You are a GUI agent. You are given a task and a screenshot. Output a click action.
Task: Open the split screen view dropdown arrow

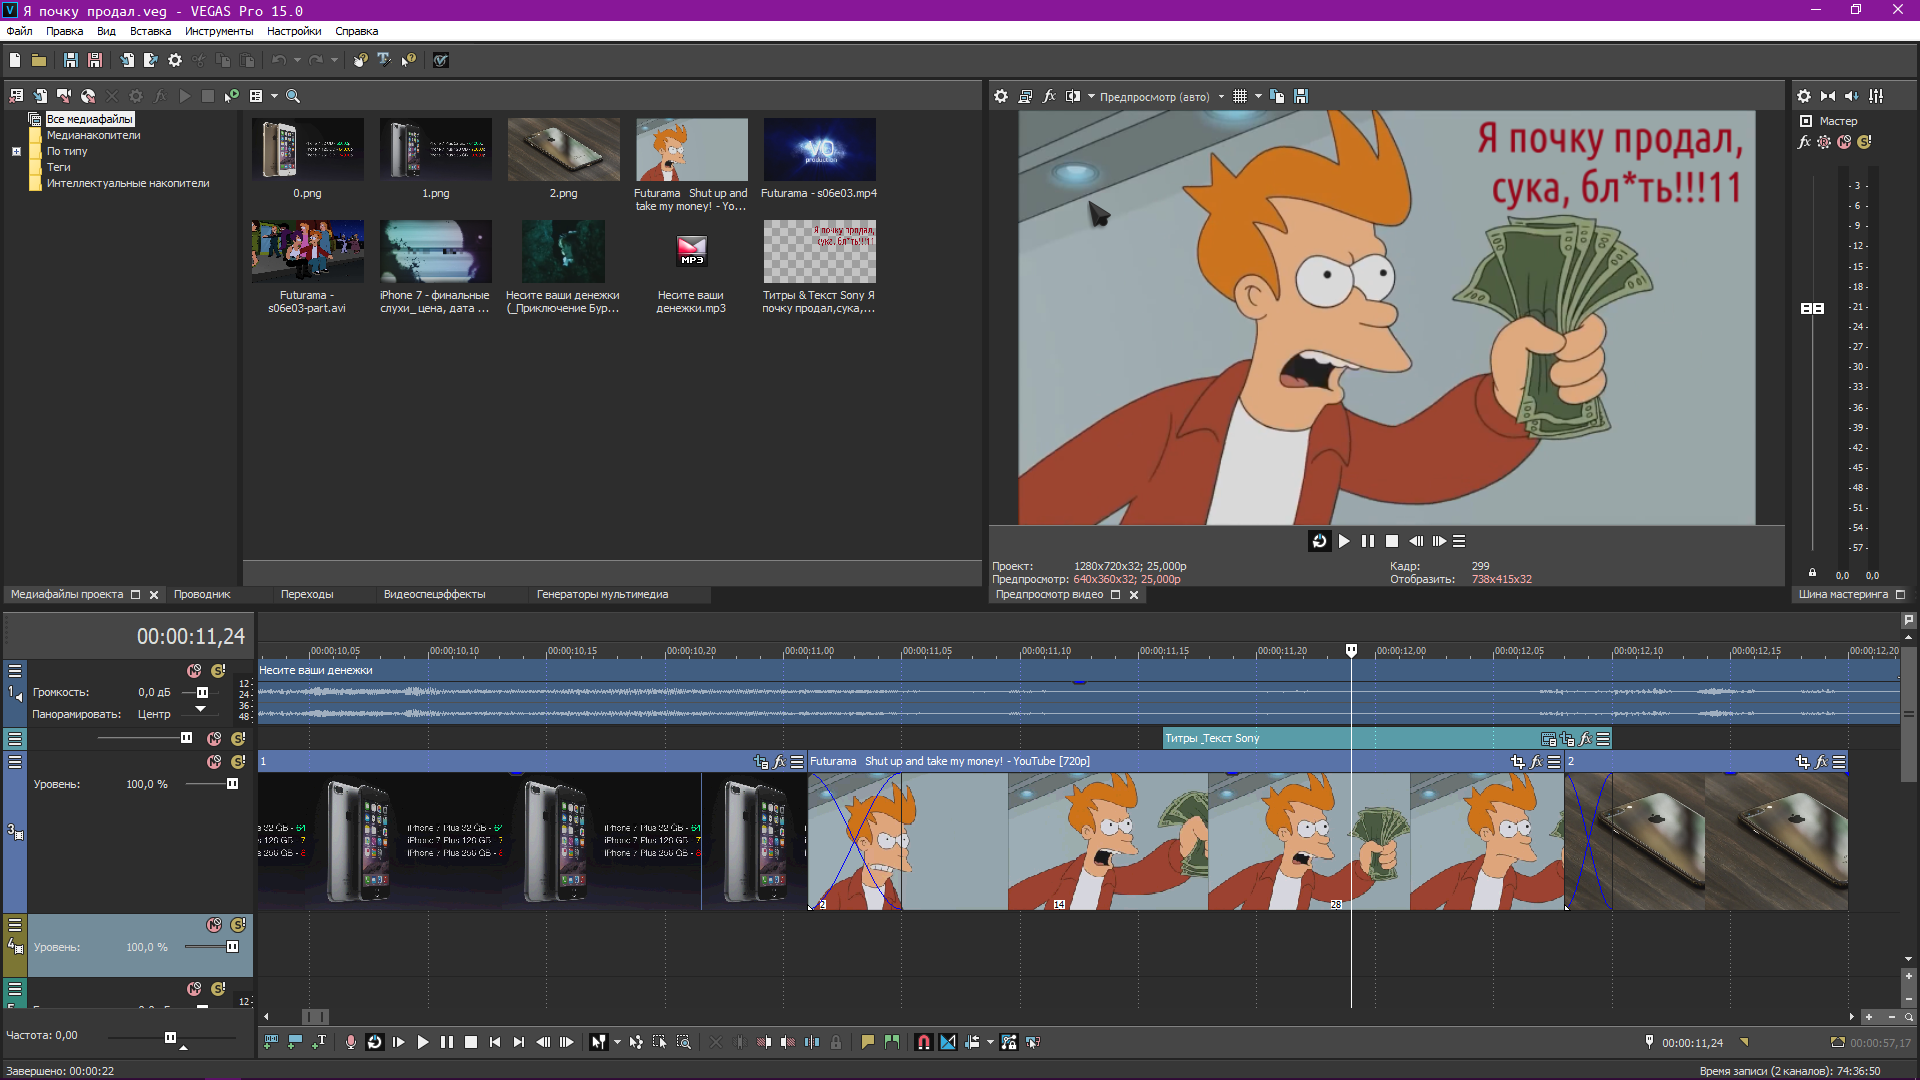[x=1091, y=96]
